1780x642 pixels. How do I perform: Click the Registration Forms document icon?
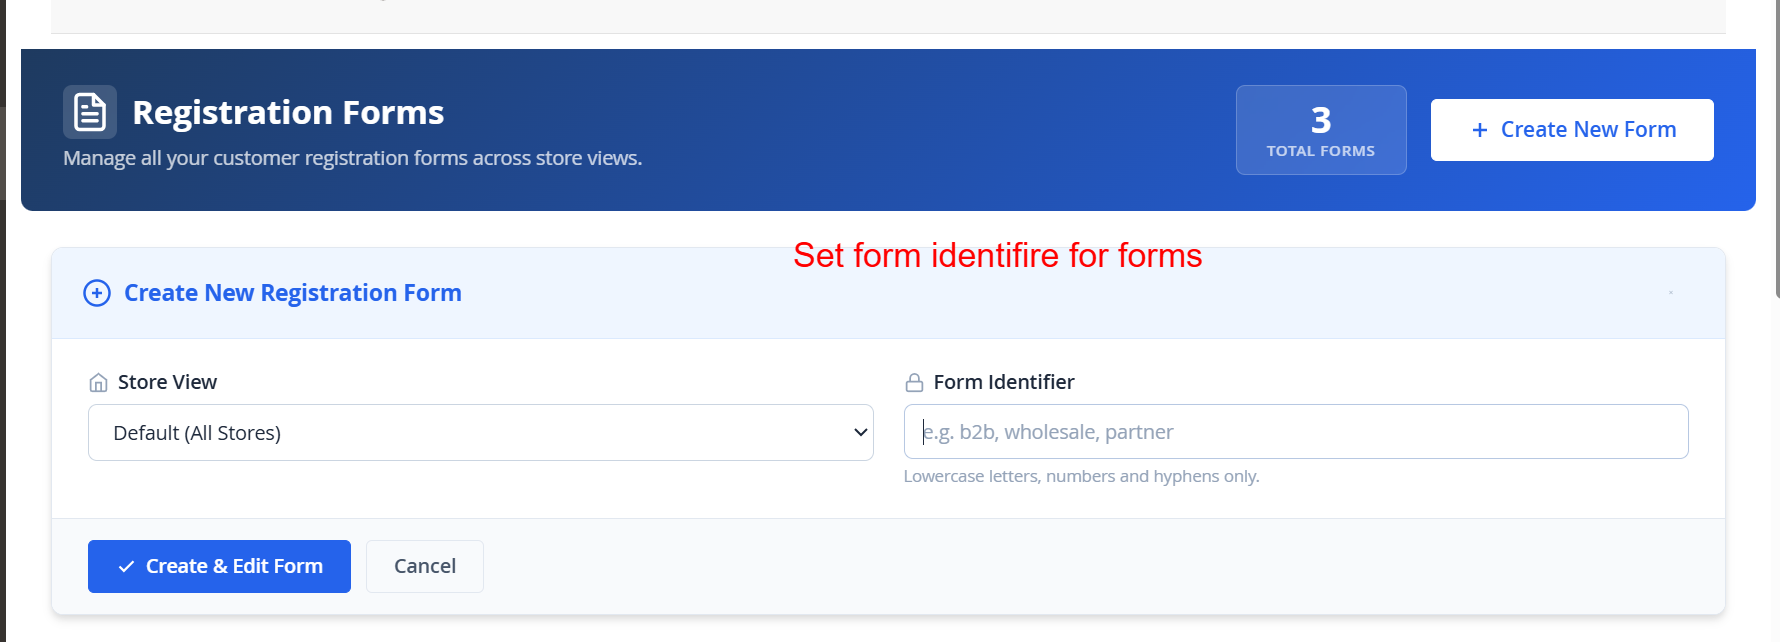point(90,112)
